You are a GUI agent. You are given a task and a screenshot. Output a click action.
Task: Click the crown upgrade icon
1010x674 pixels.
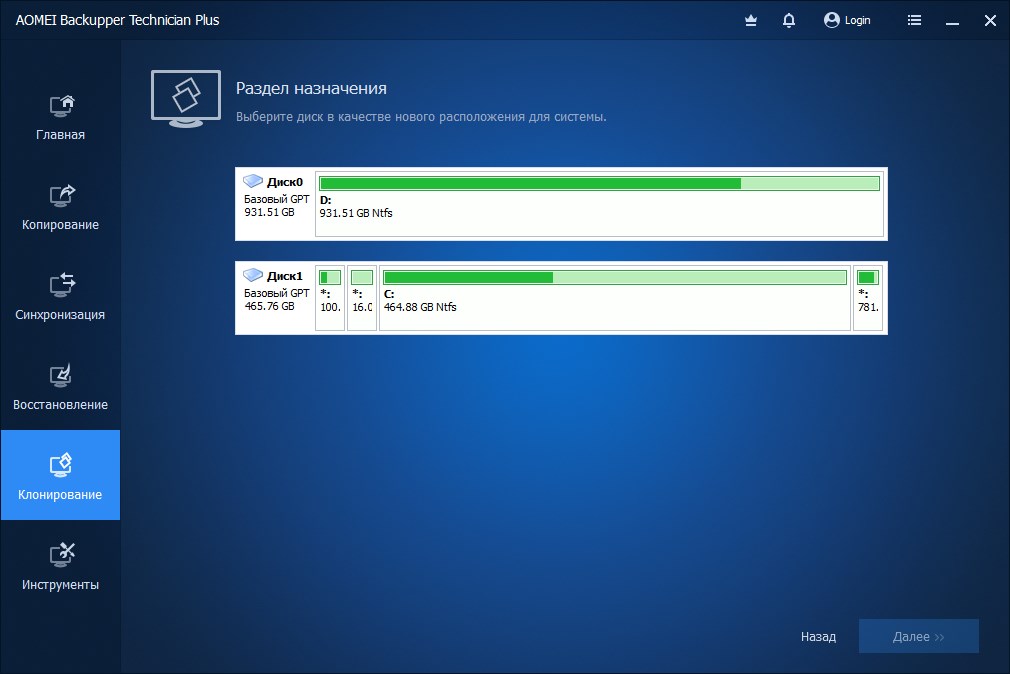(x=750, y=21)
